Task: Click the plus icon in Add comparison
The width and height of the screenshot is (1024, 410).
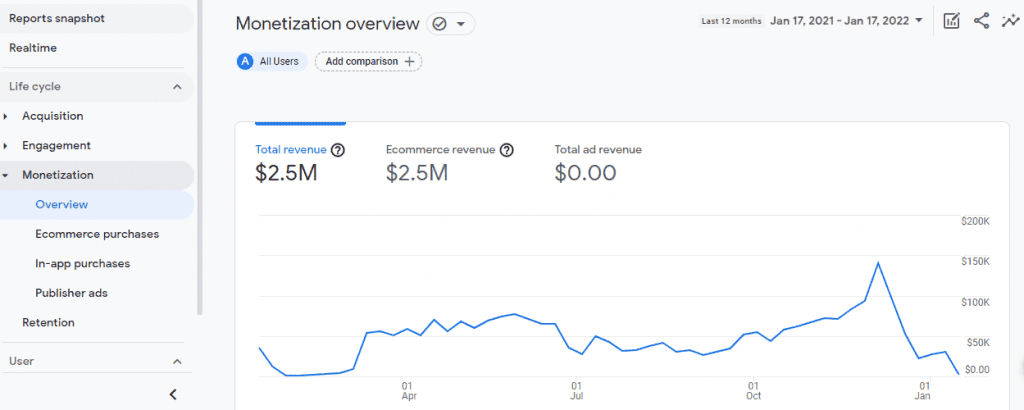Action: [410, 61]
